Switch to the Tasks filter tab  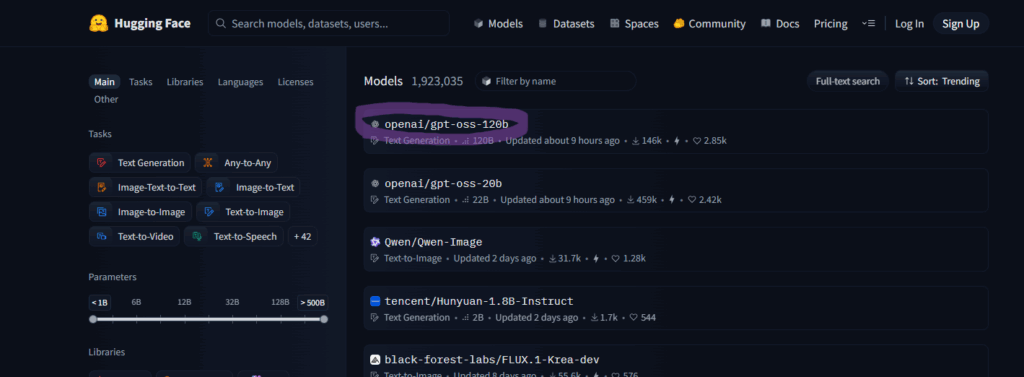click(140, 82)
